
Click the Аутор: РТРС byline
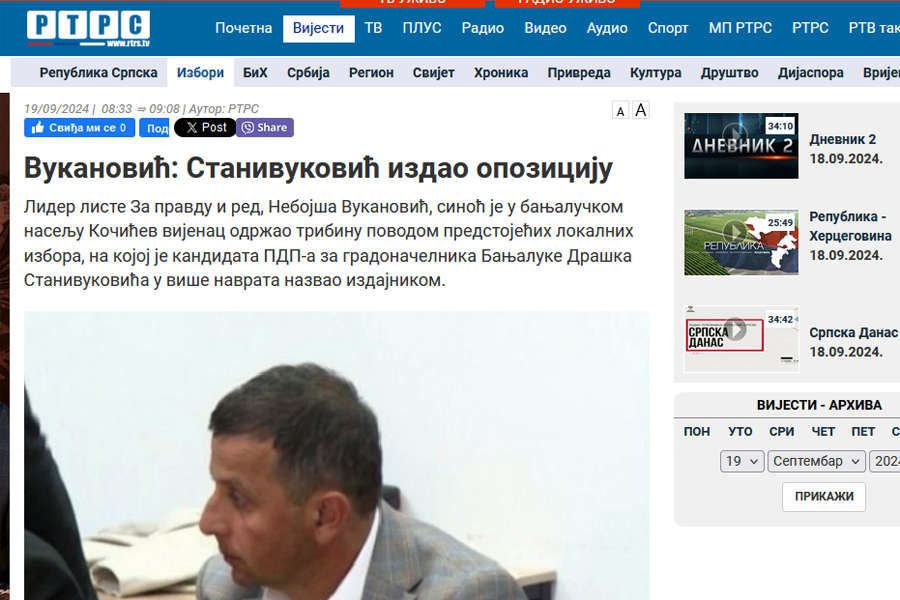(x=224, y=109)
